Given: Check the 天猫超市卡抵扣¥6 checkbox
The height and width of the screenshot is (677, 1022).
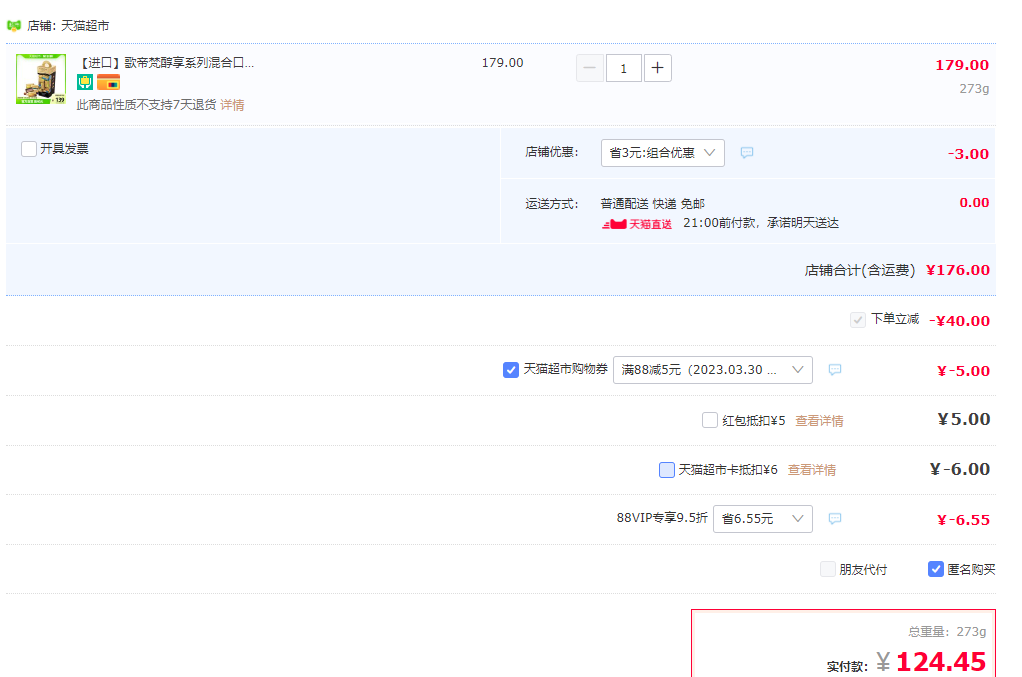Looking at the screenshot, I should [667, 470].
